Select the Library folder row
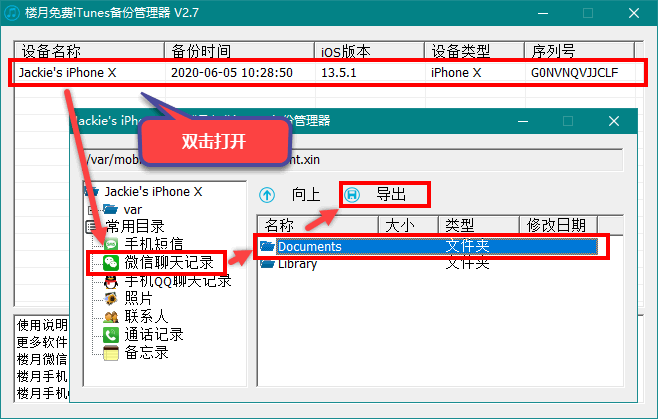Image resolution: width=658 pixels, height=419 pixels. pyautogui.click(x=428, y=264)
